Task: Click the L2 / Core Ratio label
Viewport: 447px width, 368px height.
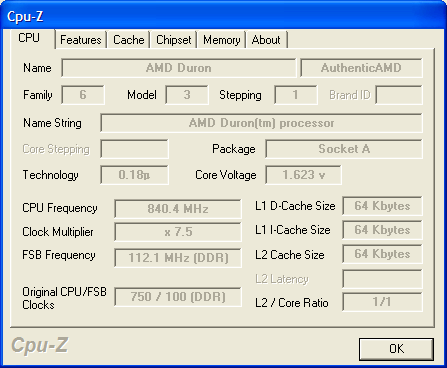Action: (292, 303)
